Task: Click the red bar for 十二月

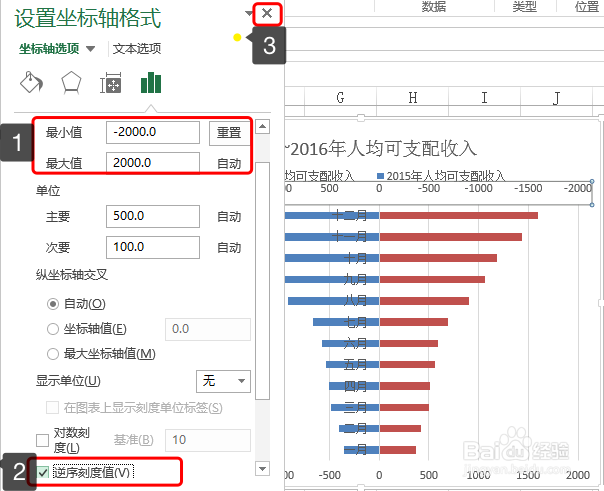Action: [x=459, y=215]
